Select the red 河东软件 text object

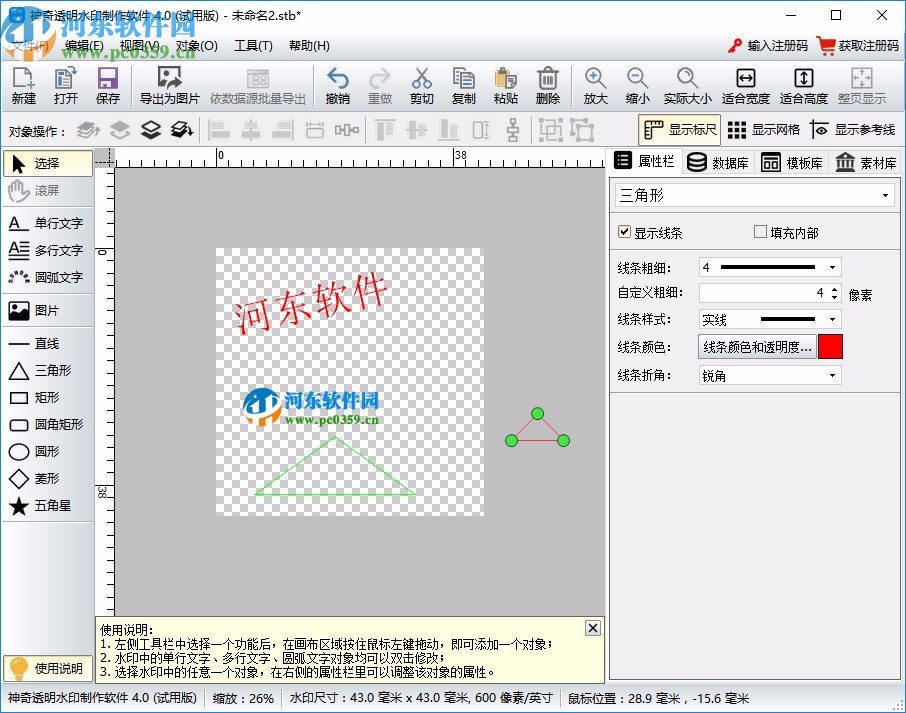coord(310,303)
